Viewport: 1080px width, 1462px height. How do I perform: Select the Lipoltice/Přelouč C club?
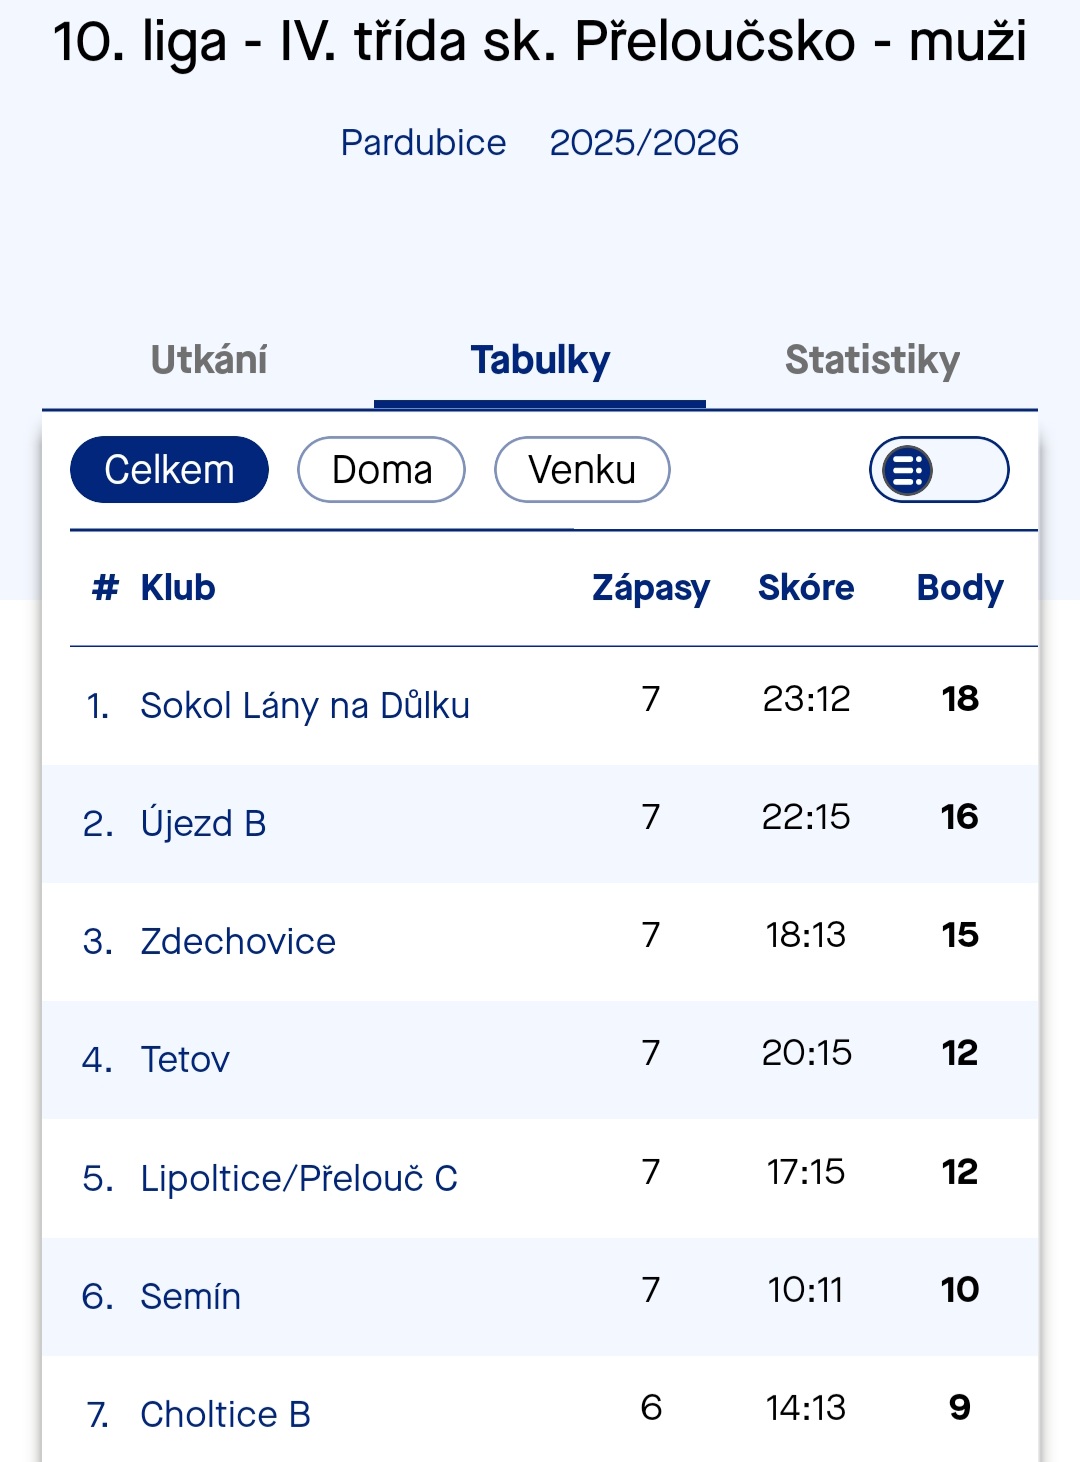pos(299,1179)
